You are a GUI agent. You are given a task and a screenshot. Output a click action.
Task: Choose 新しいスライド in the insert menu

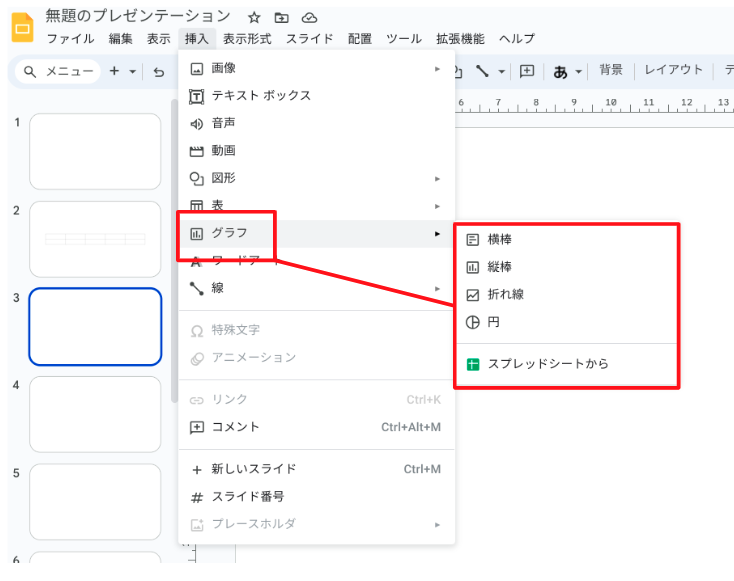(316, 469)
